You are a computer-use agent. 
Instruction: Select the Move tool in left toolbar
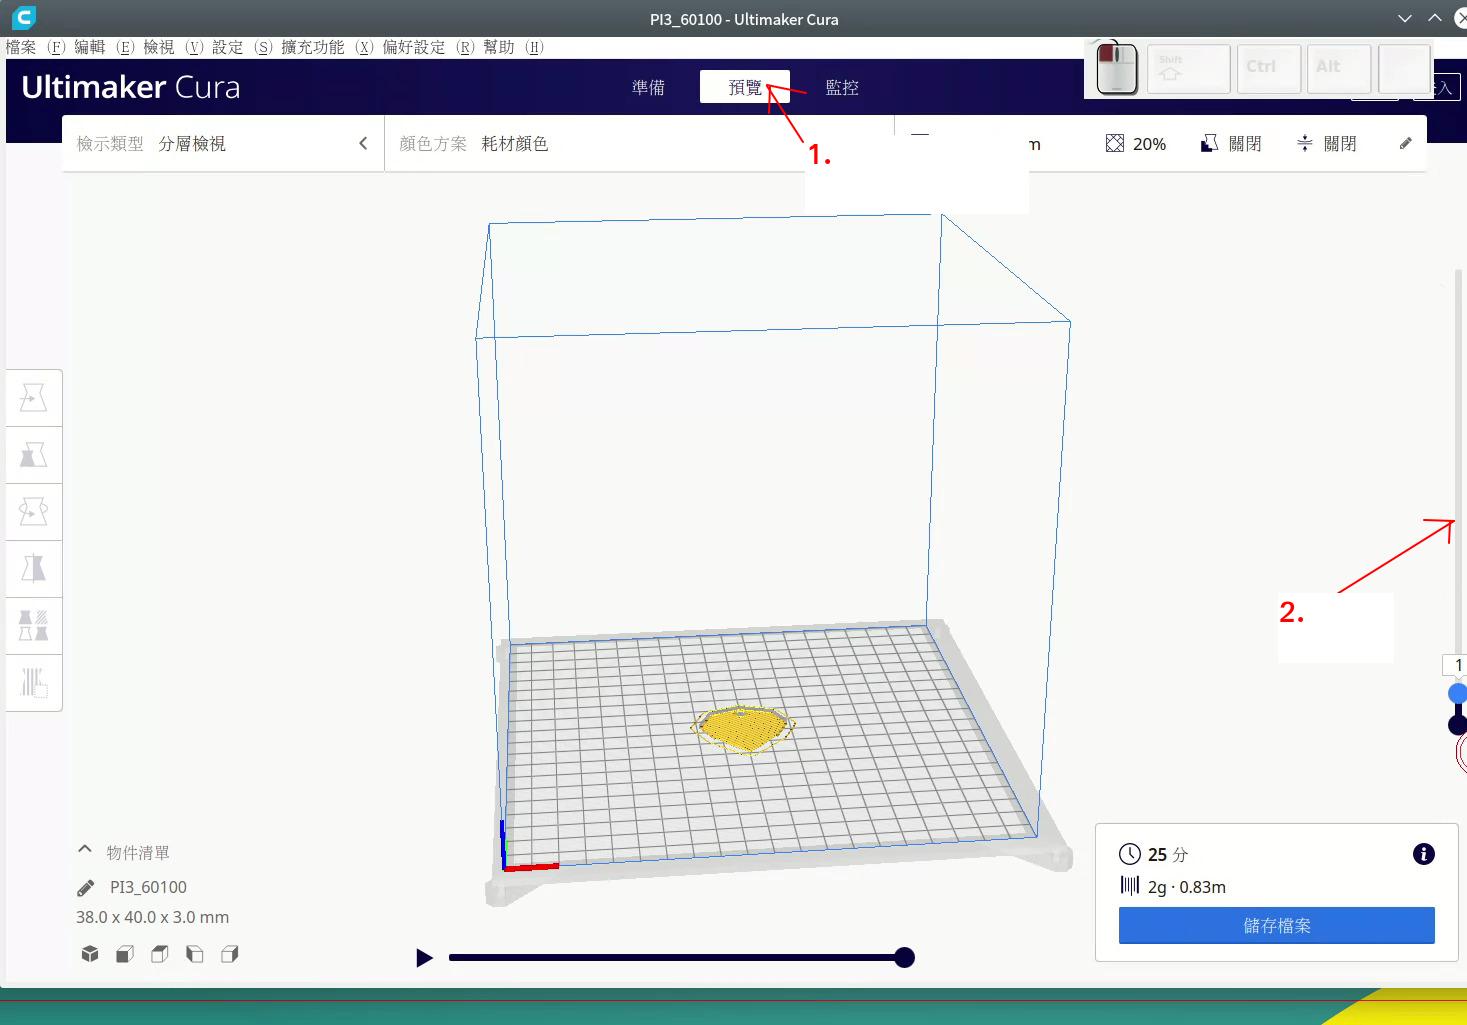34,398
